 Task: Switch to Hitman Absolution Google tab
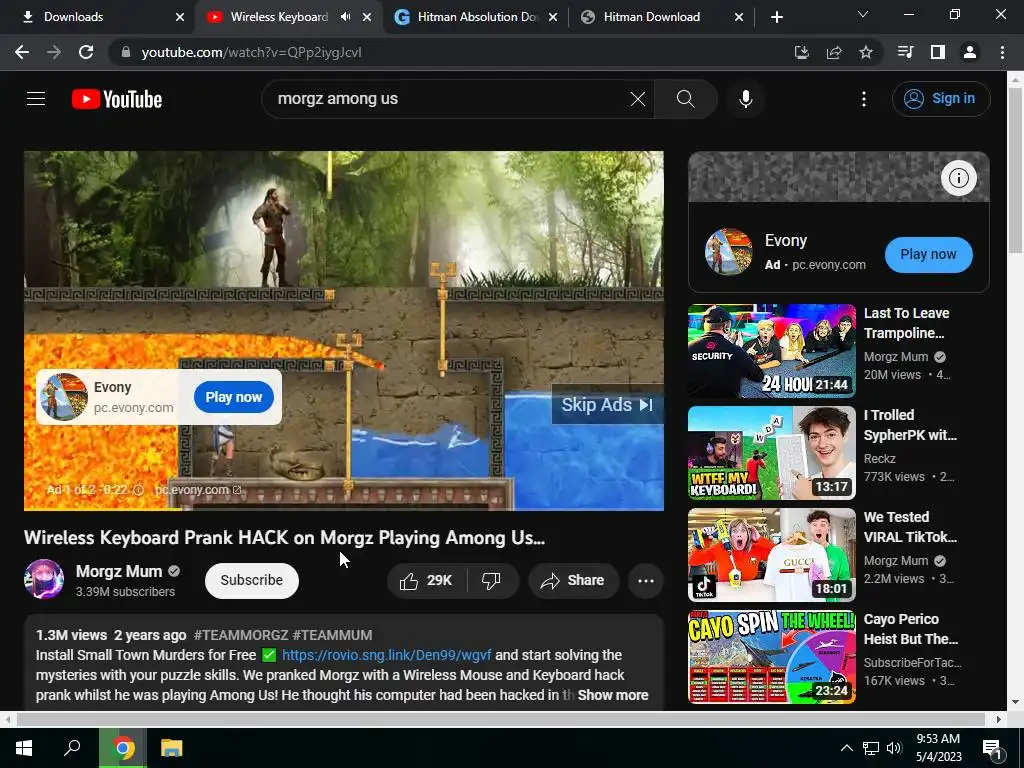click(x=477, y=17)
